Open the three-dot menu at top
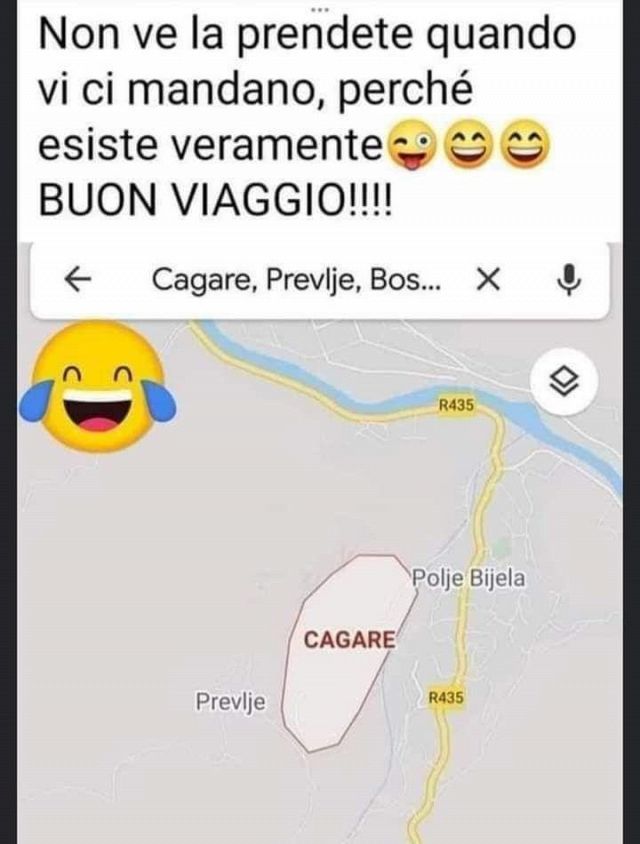The height and width of the screenshot is (844, 640). pyautogui.click(x=319, y=8)
